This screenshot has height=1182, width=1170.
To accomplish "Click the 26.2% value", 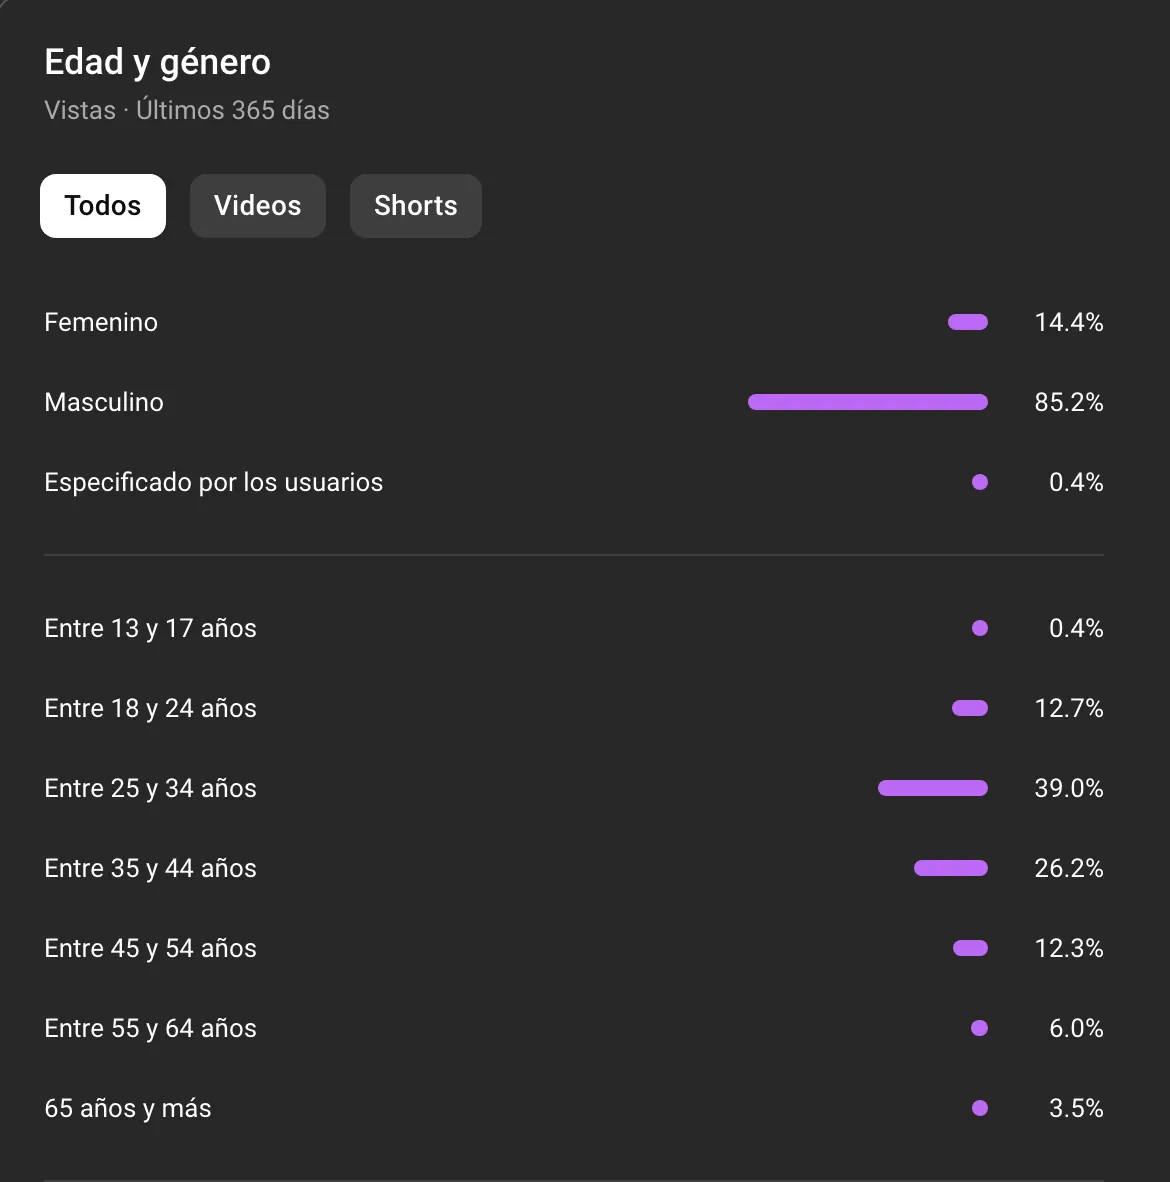I will pyautogui.click(x=1068, y=868).
